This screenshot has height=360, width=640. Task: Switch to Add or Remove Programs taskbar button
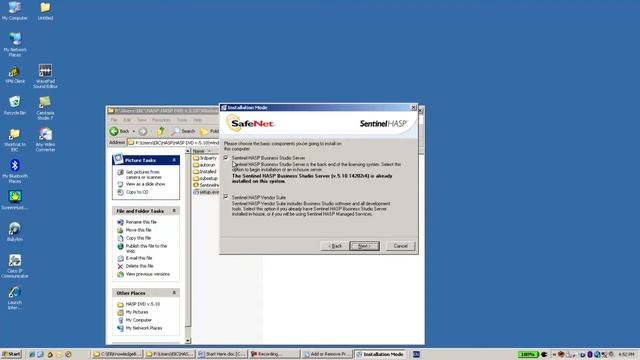327,354
